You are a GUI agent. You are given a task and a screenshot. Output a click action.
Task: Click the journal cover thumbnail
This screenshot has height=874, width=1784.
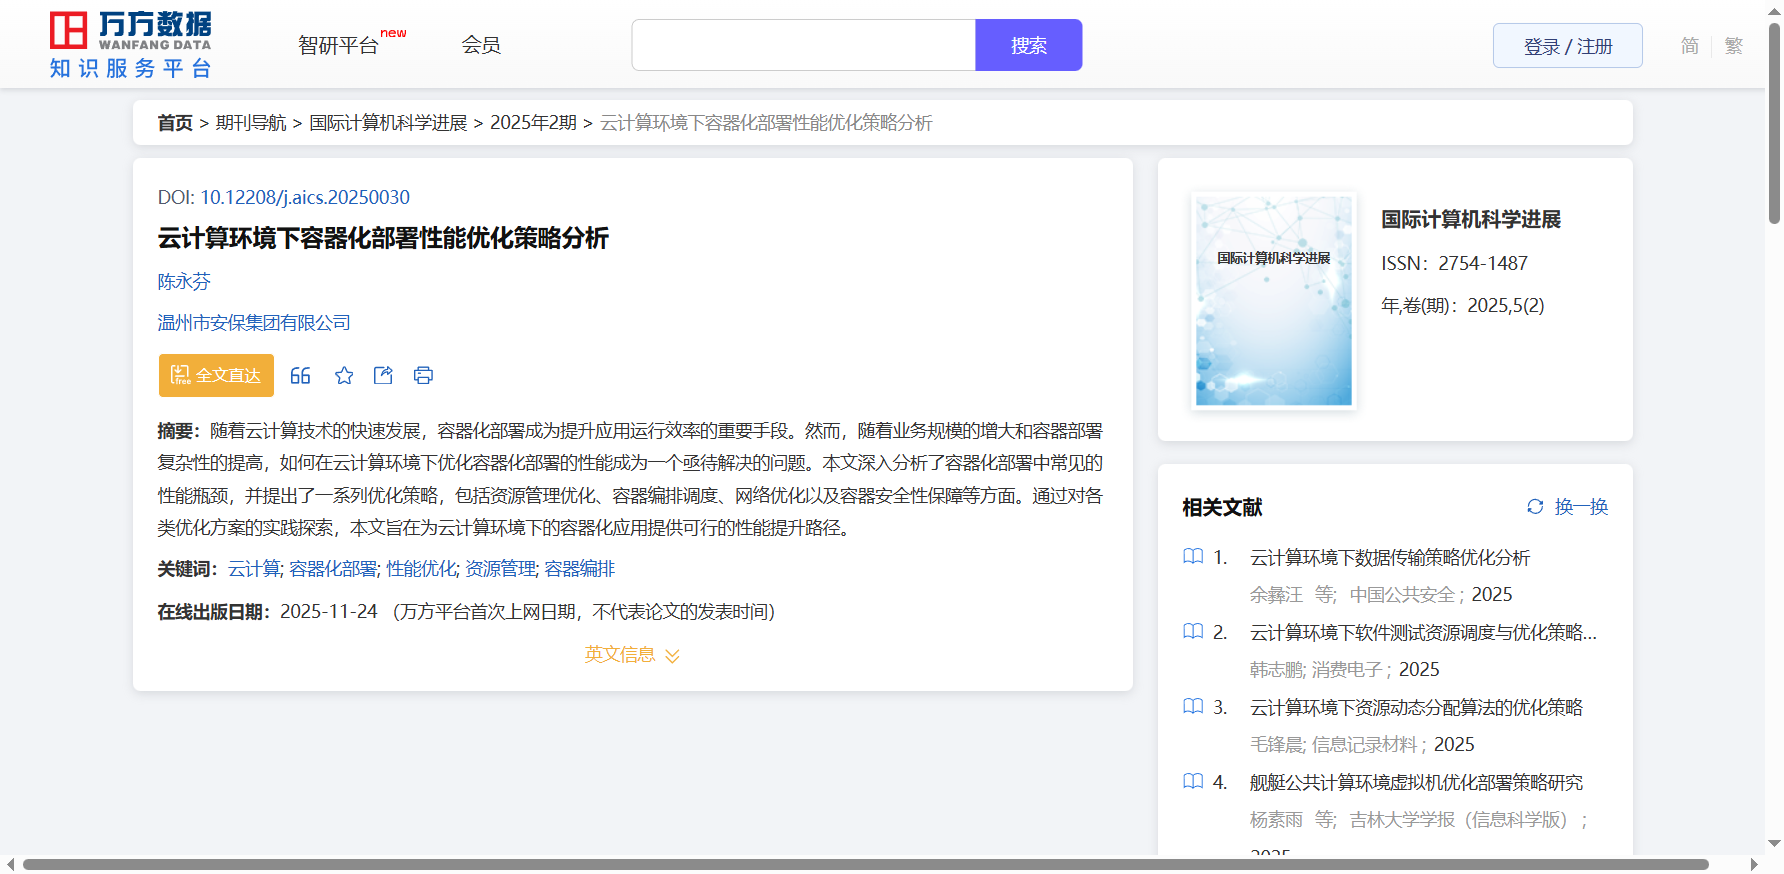[x=1273, y=301]
